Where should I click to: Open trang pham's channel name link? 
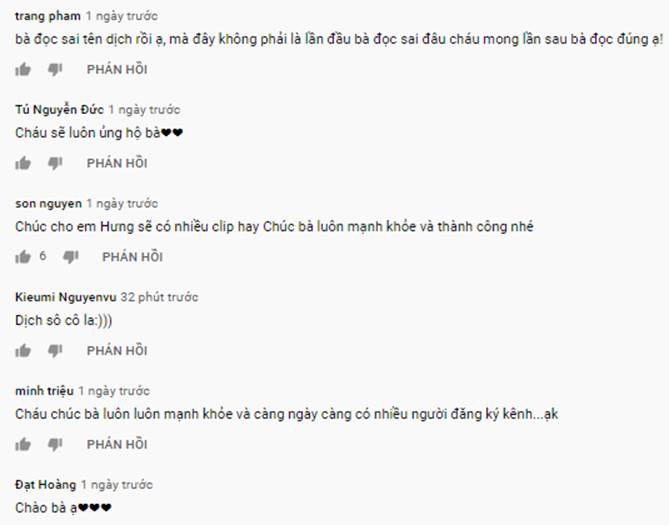(48, 16)
